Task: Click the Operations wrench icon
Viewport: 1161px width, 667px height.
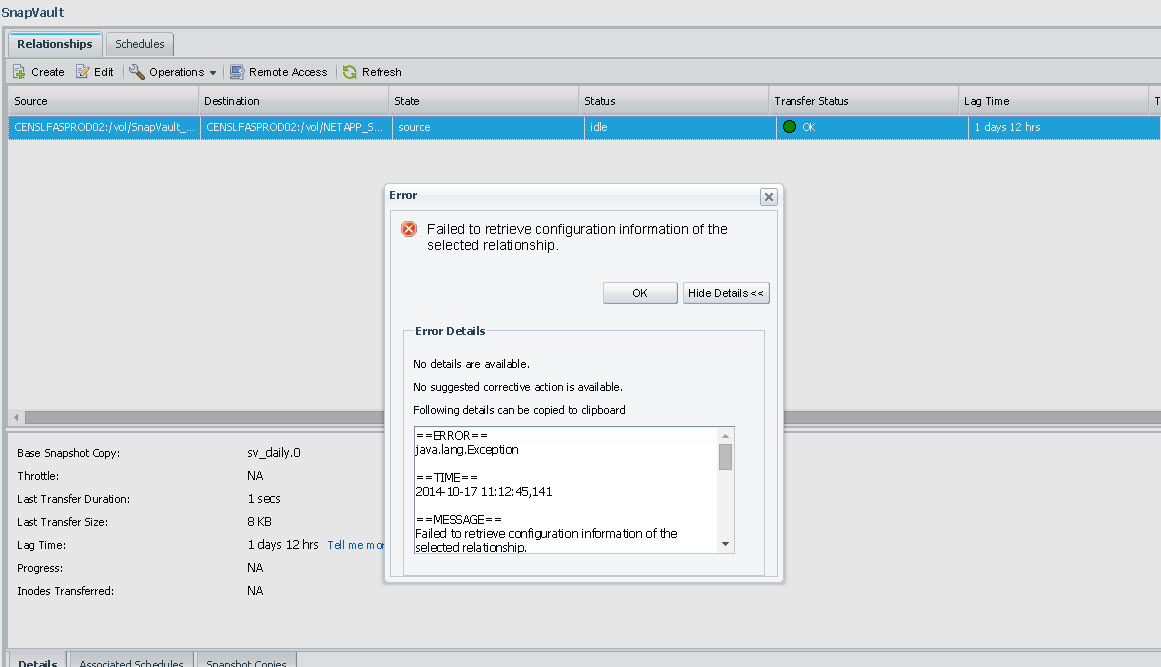Action: (137, 72)
